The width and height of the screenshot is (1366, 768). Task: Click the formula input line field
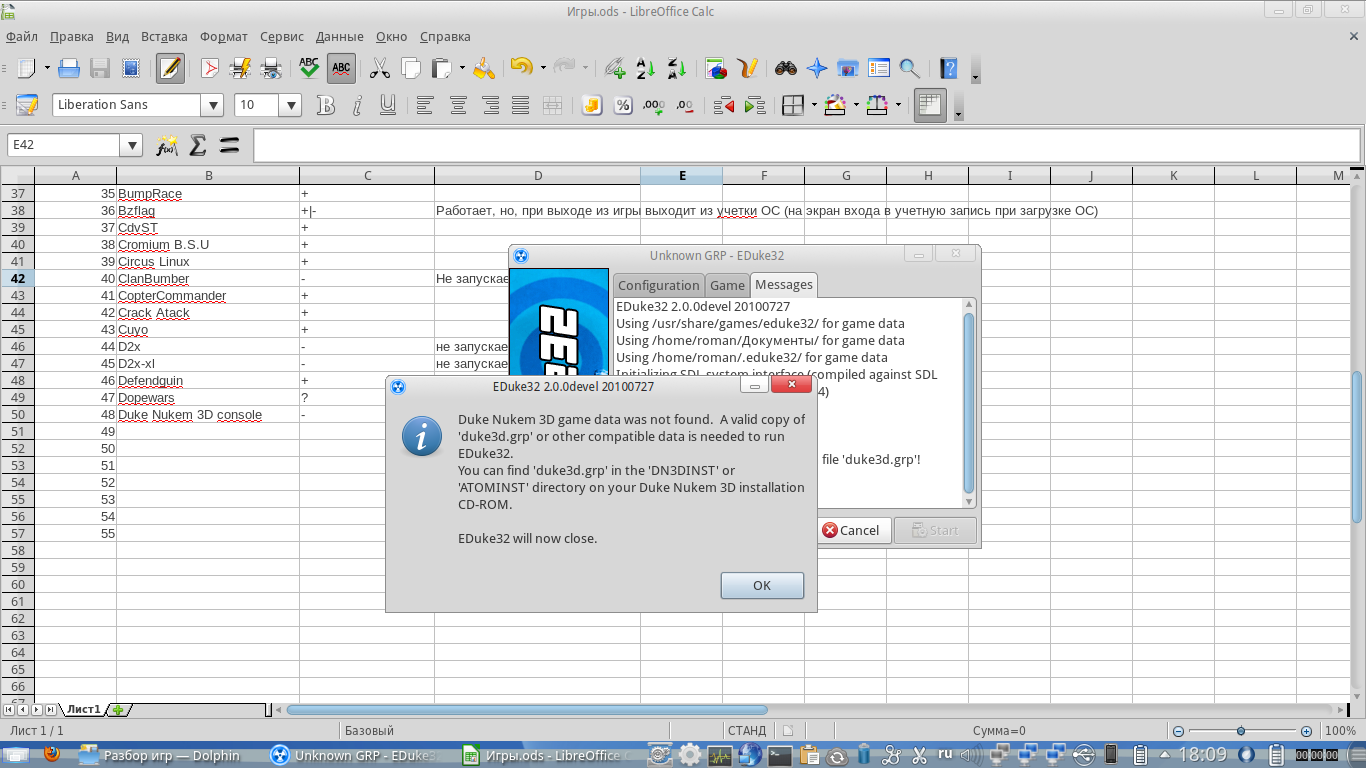807,145
